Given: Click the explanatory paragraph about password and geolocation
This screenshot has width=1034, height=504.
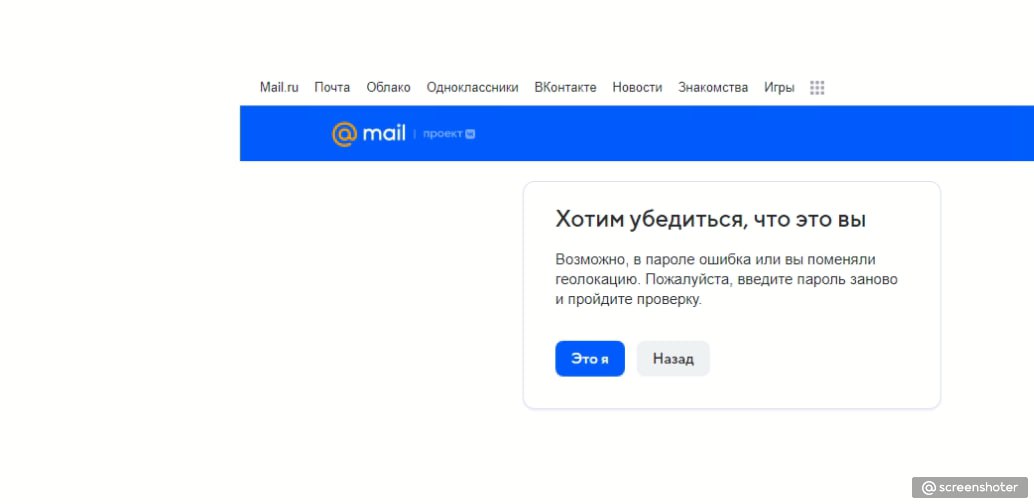Looking at the screenshot, I should pos(726,279).
